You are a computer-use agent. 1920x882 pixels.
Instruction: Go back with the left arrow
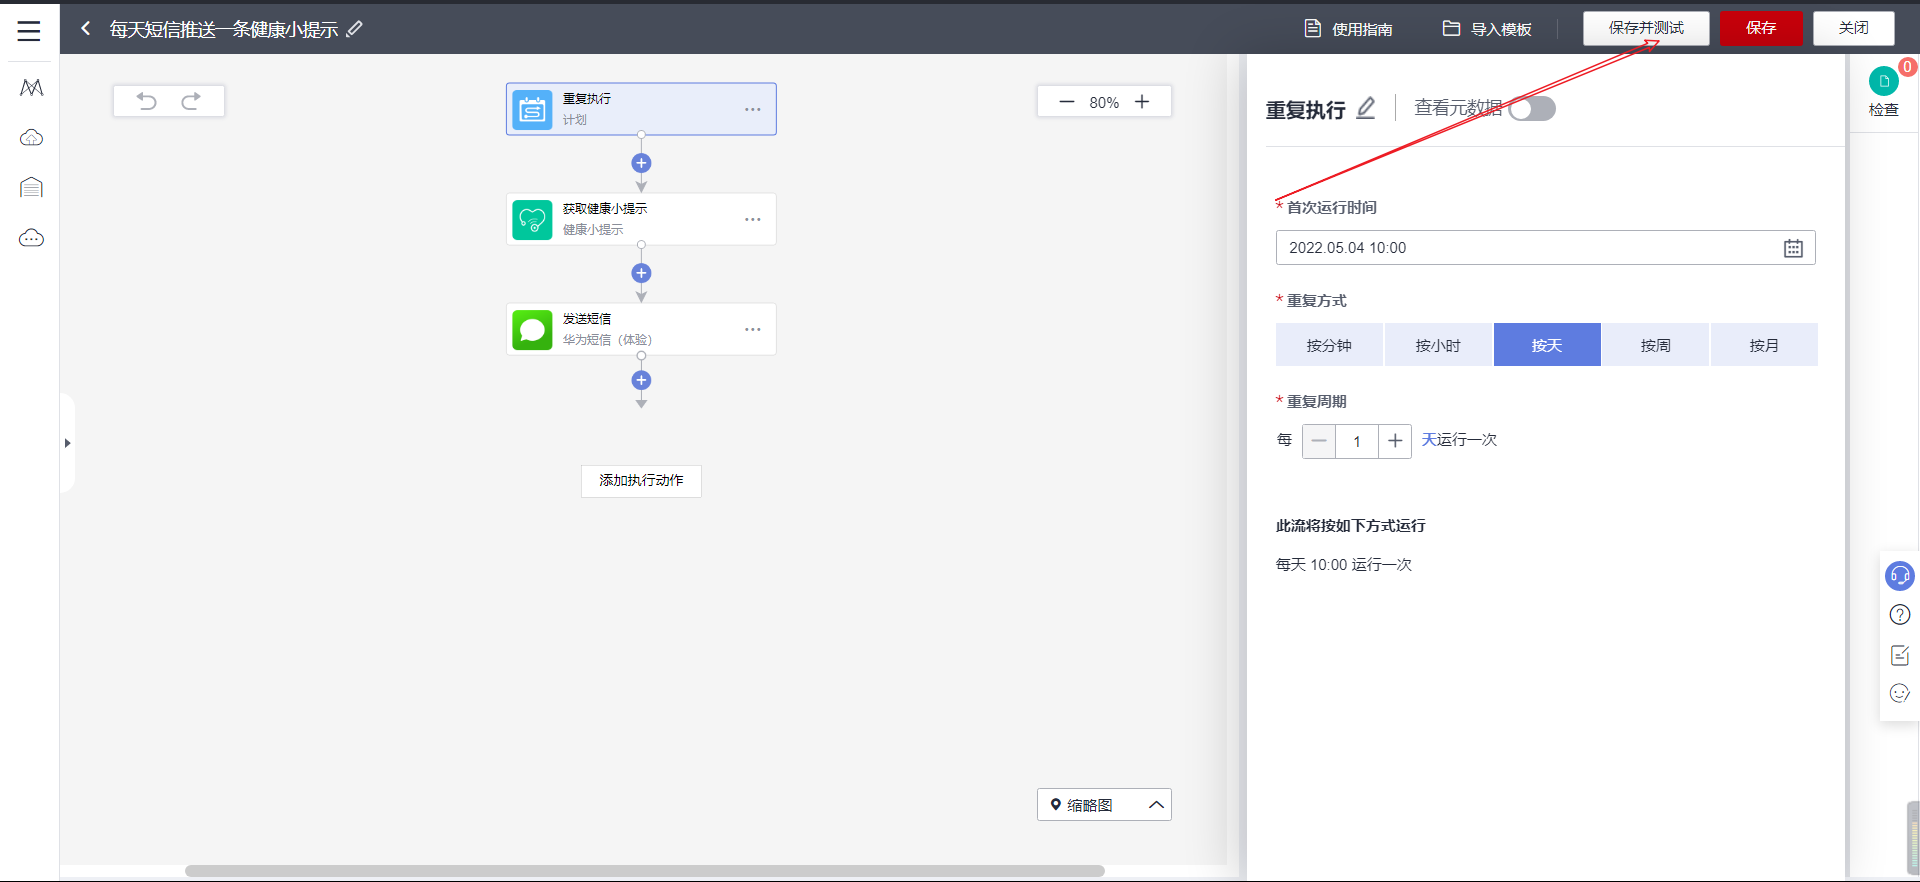point(86,29)
